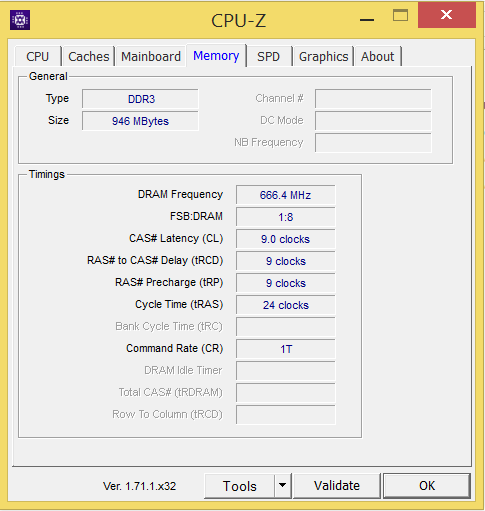
Task: Click the FSB:DRAM ratio field
Action: [x=286, y=217]
